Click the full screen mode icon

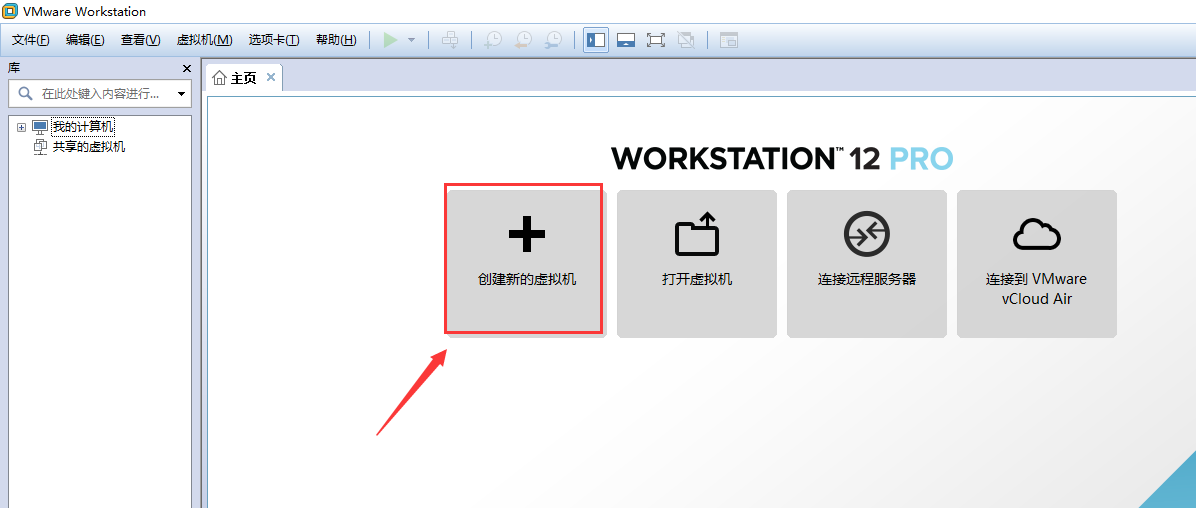point(655,40)
